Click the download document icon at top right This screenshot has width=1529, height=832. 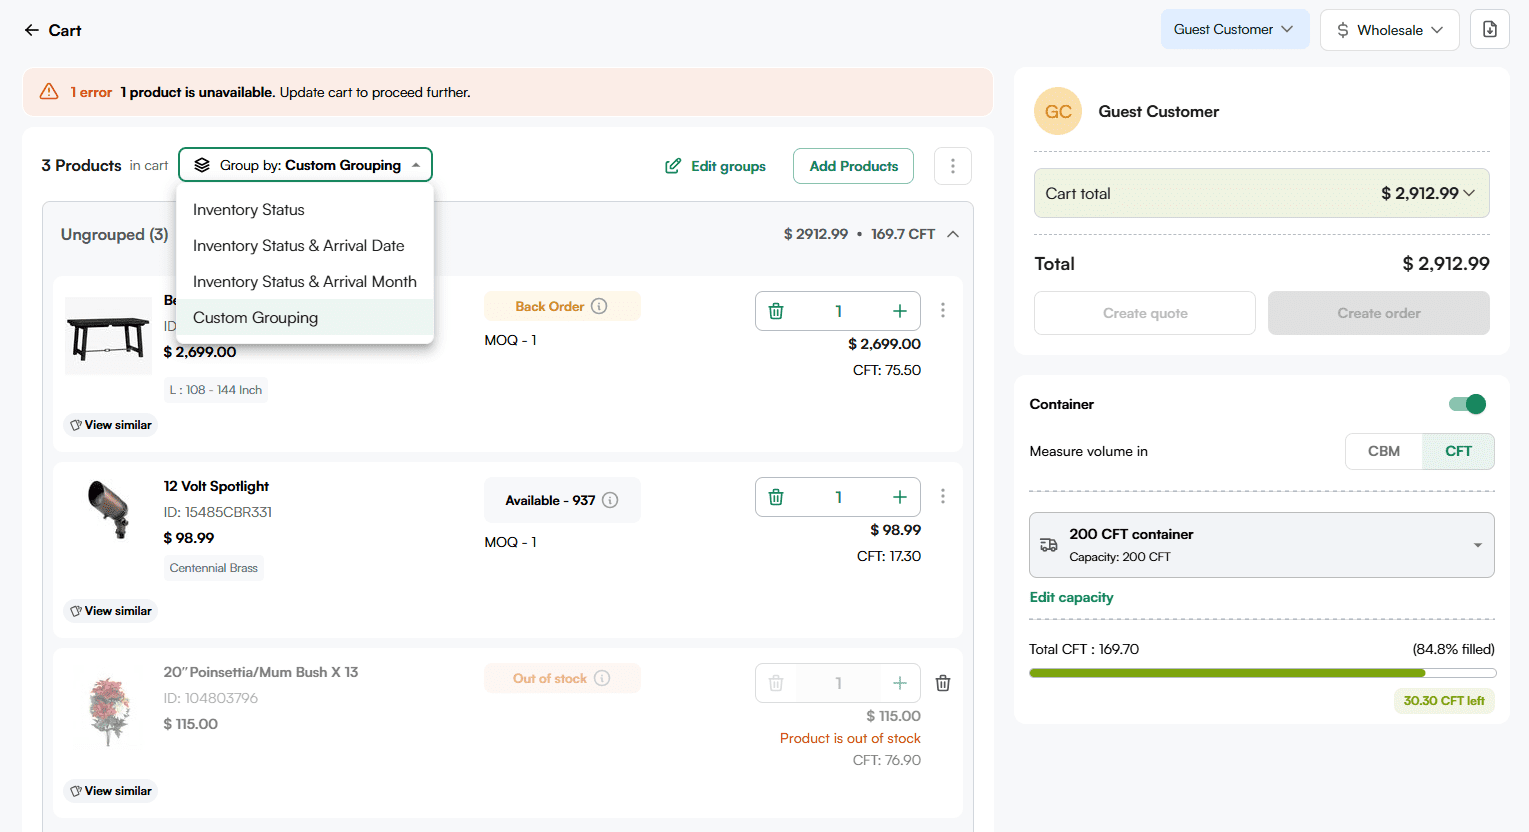coord(1489,30)
